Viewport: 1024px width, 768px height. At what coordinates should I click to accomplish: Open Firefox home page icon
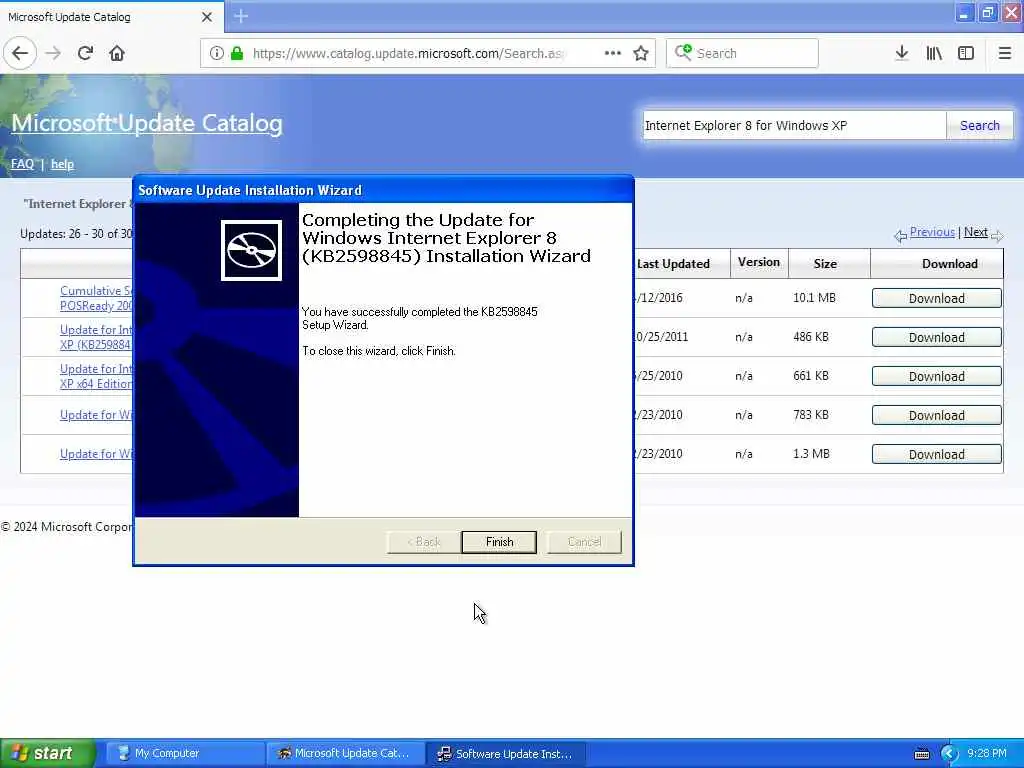pos(117,54)
